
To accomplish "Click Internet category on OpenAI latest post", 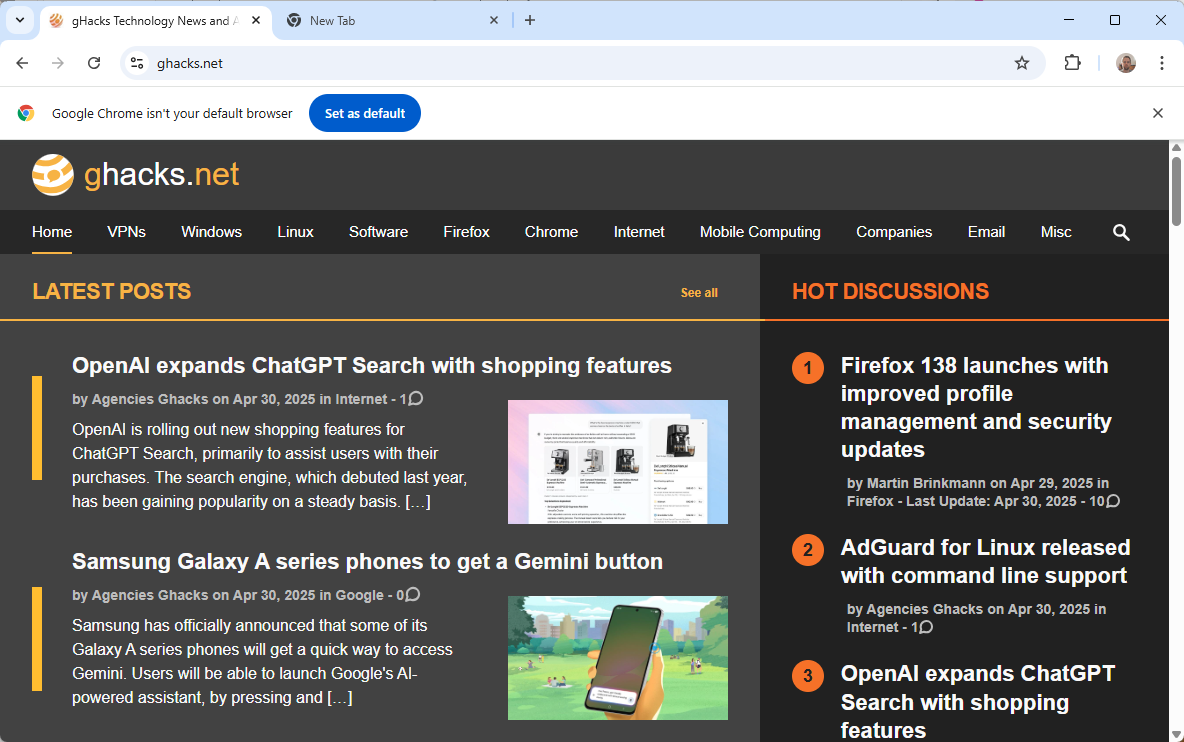I will [x=361, y=399].
